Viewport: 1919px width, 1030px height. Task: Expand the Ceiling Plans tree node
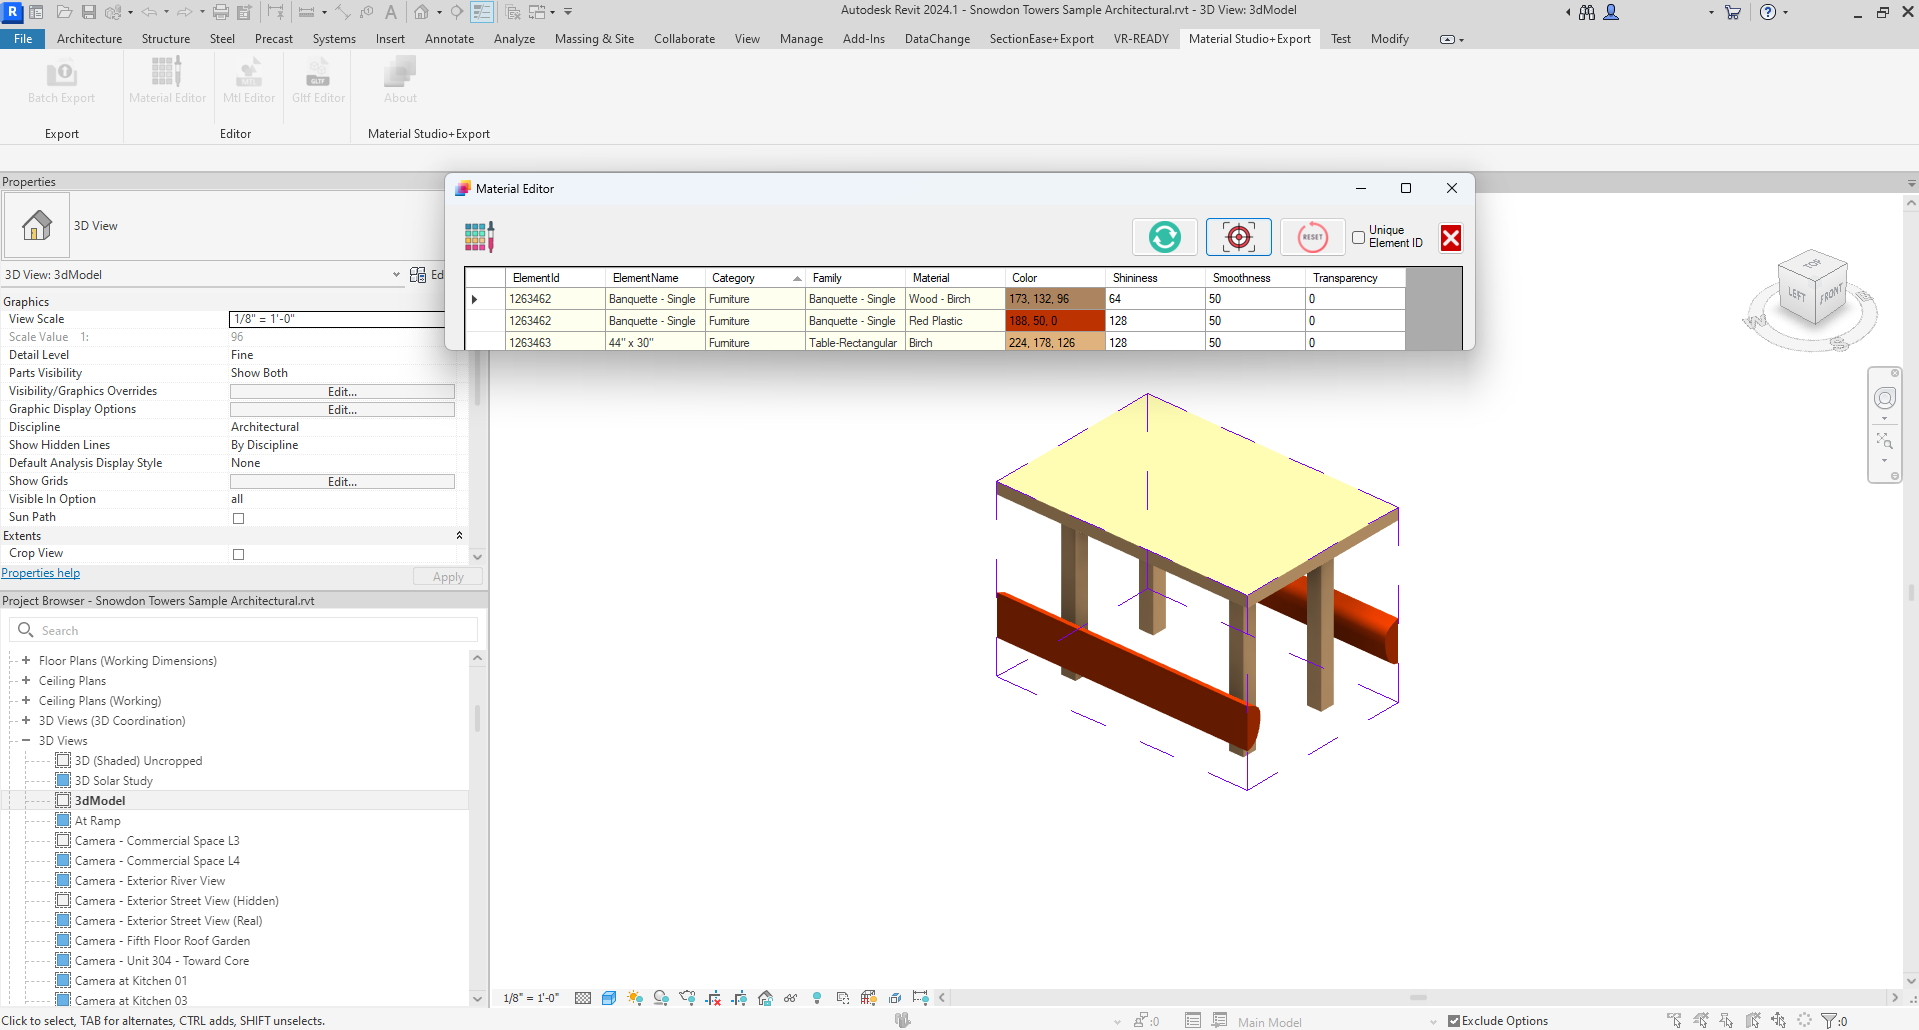26,681
